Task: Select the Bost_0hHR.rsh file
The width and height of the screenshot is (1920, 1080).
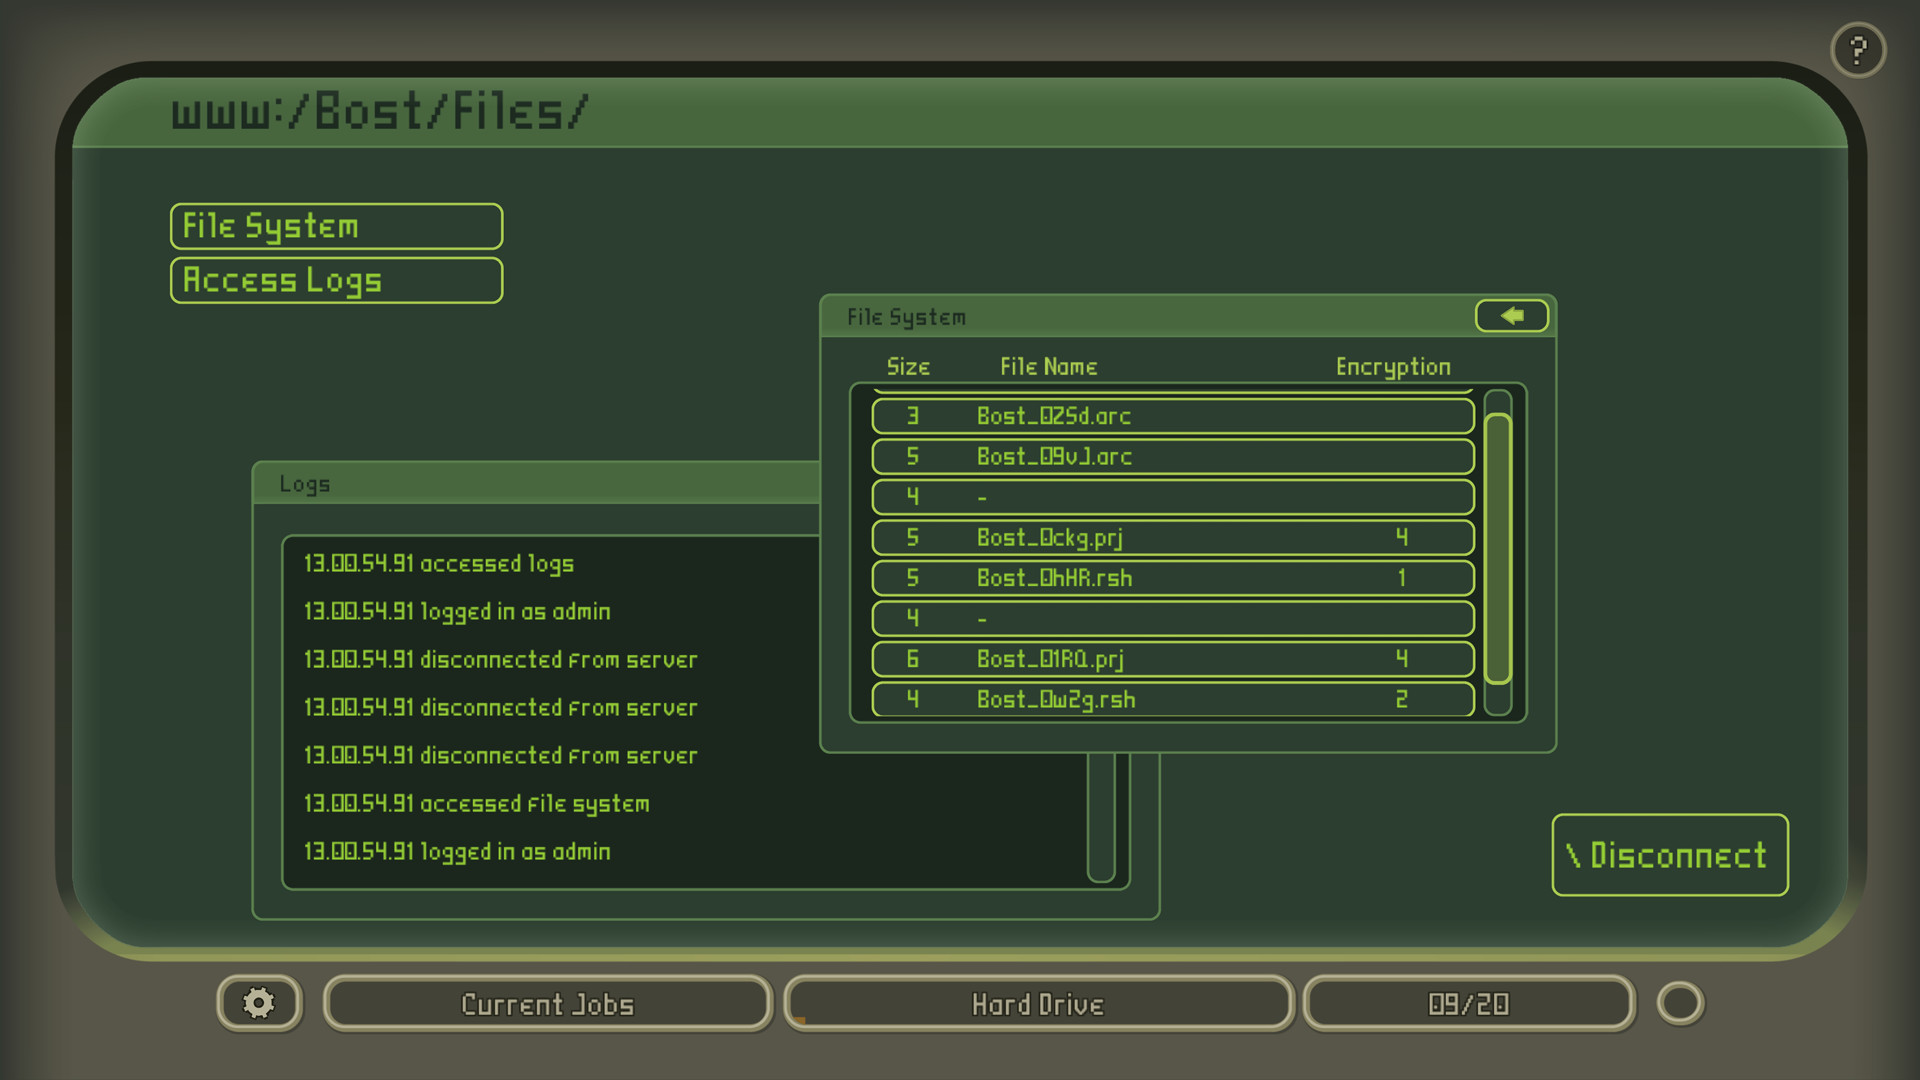Action: (1171, 578)
